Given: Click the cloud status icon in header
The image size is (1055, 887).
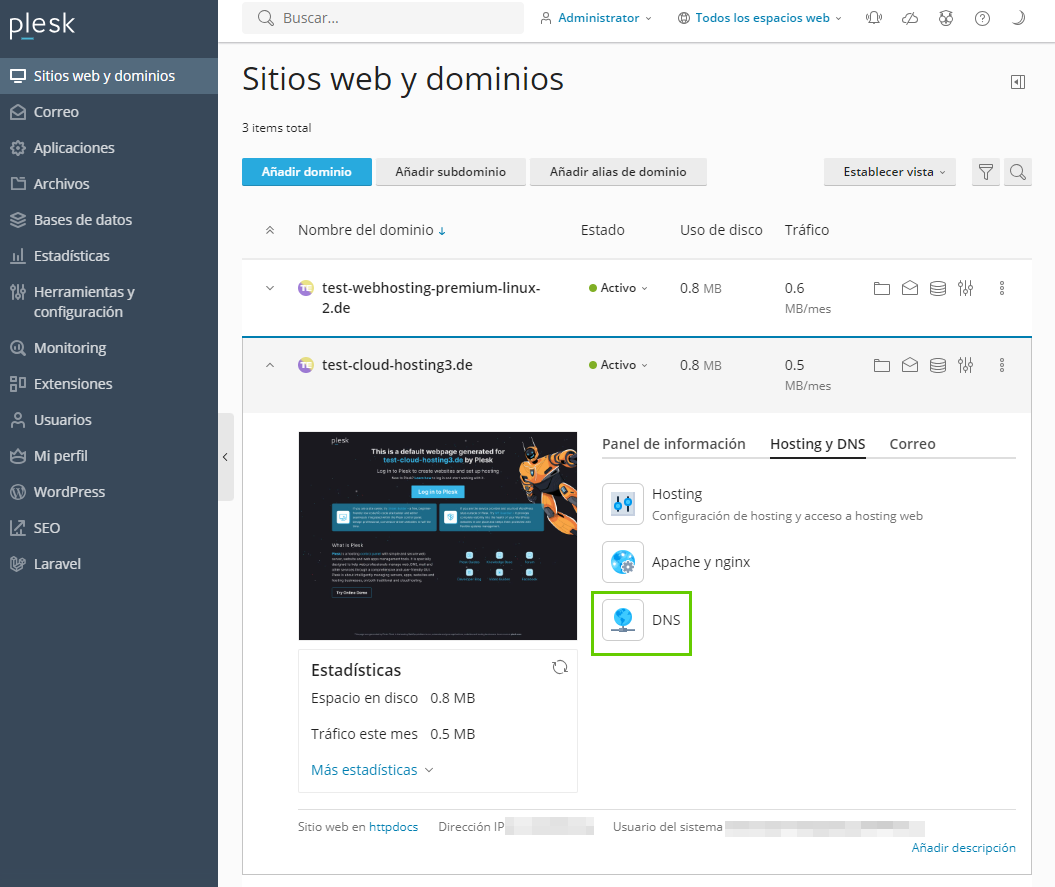Looking at the screenshot, I should coord(910,18).
